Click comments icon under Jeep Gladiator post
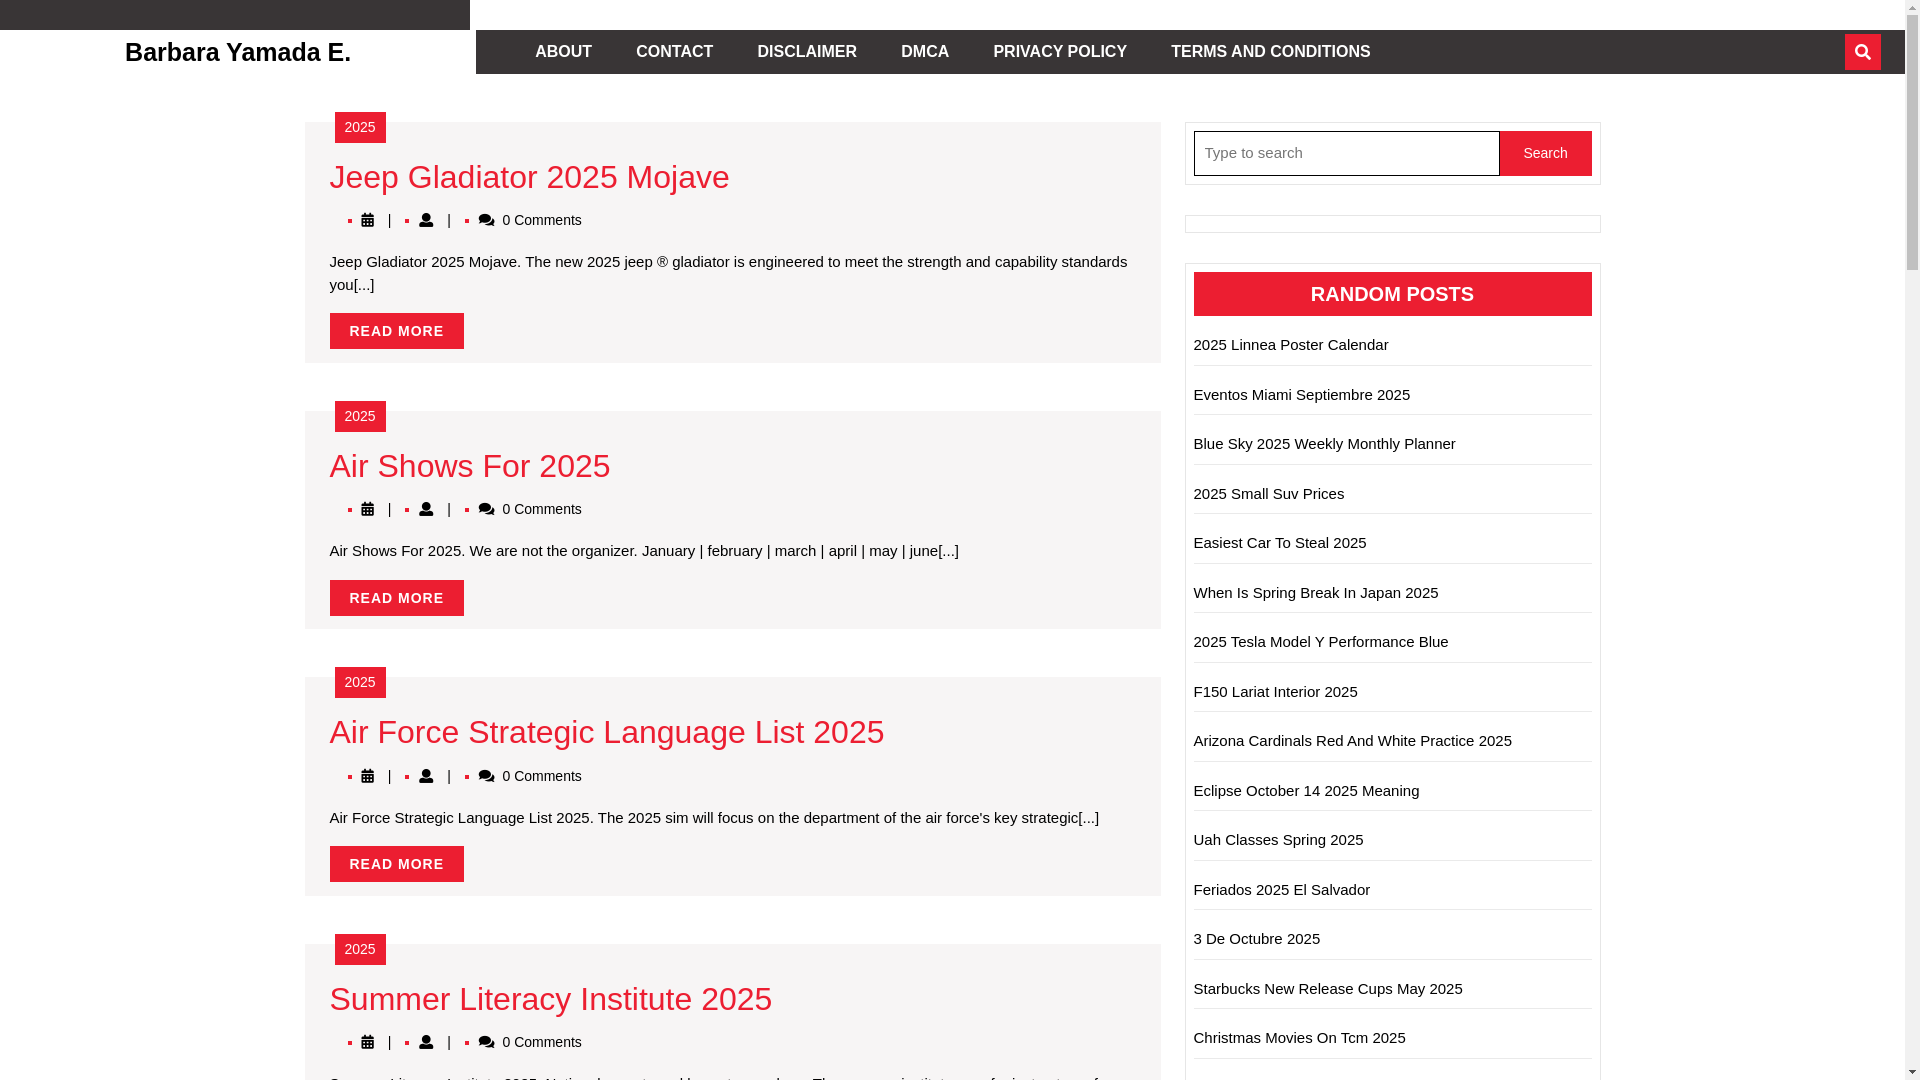Screen dimensions: 1920x1080 [x=487, y=220]
